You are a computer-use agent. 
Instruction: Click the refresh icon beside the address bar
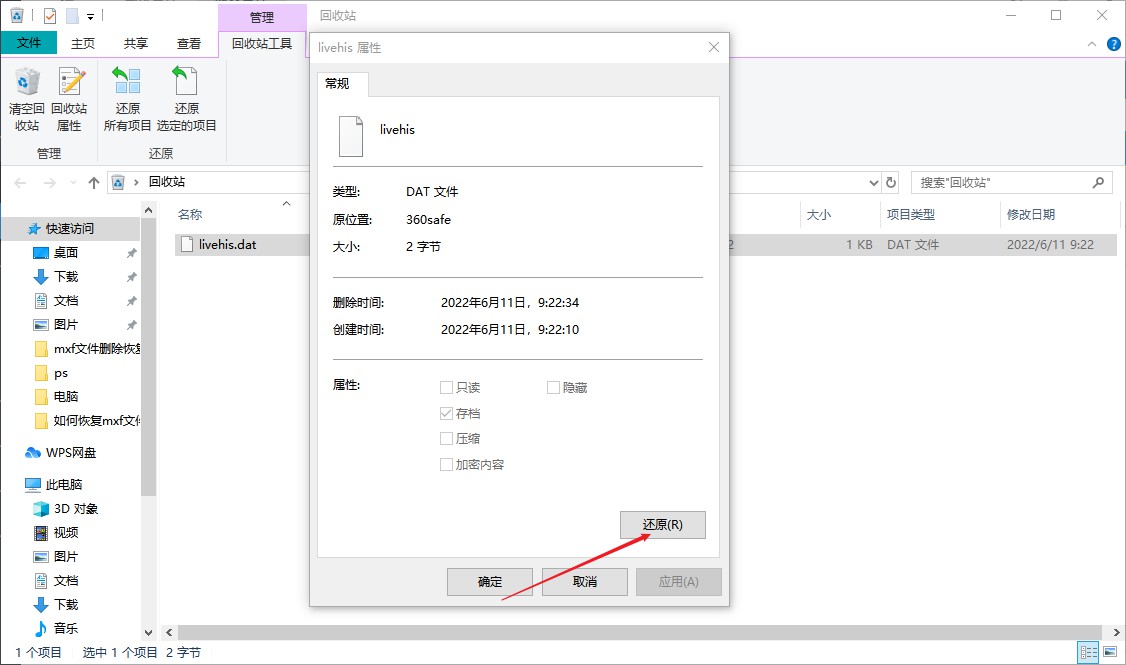891,182
